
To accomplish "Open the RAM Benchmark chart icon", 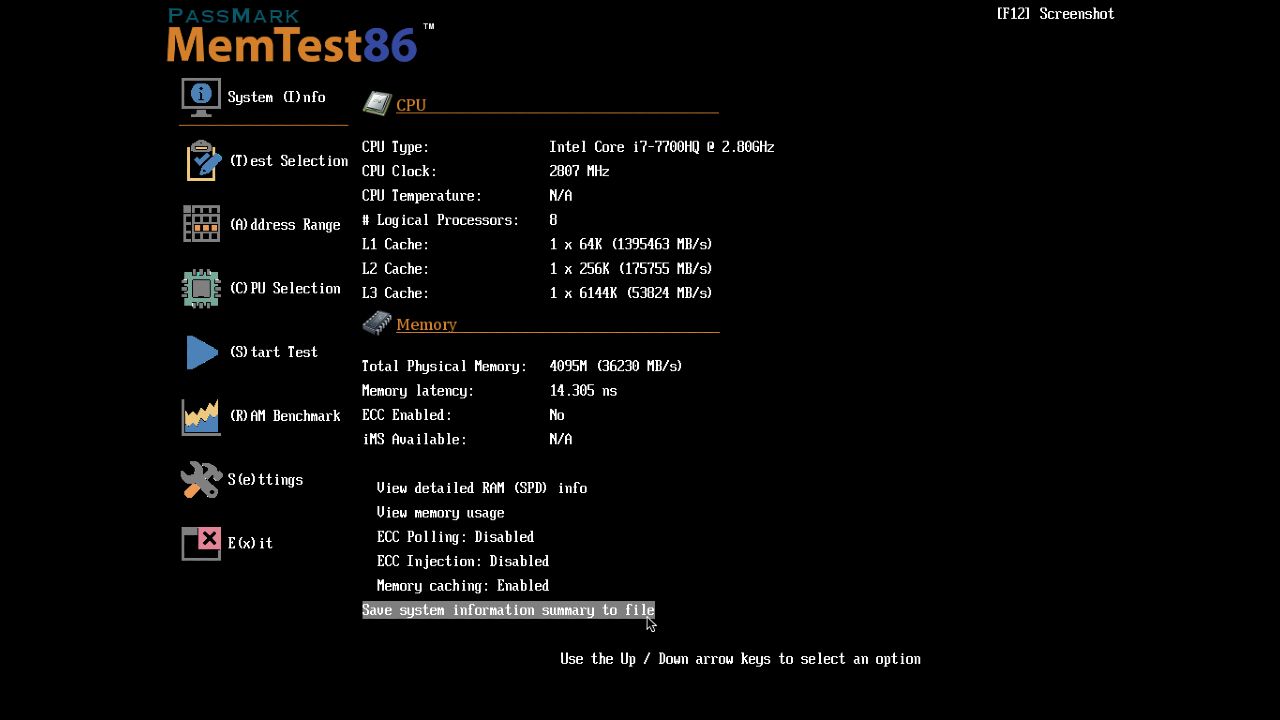I will [x=201, y=416].
